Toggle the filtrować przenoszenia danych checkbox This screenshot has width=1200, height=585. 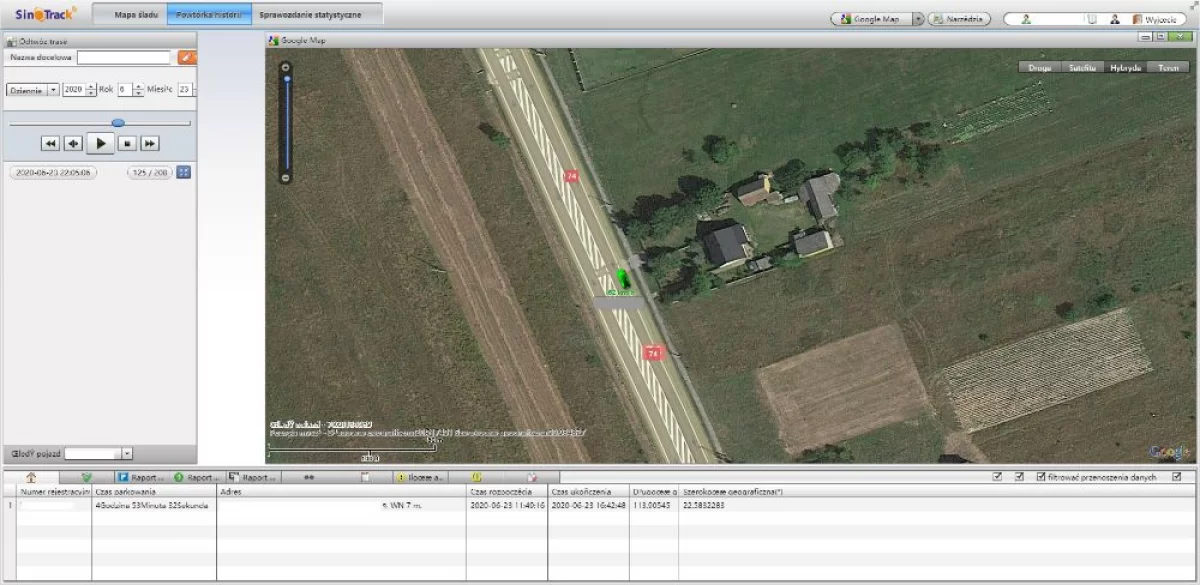click(x=1041, y=477)
